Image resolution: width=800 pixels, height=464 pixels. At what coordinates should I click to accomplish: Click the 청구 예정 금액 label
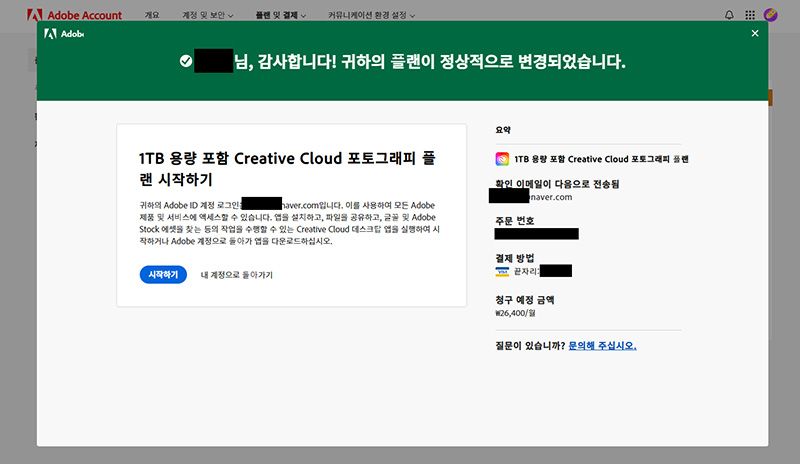pyautogui.click(x=524, y=300)
